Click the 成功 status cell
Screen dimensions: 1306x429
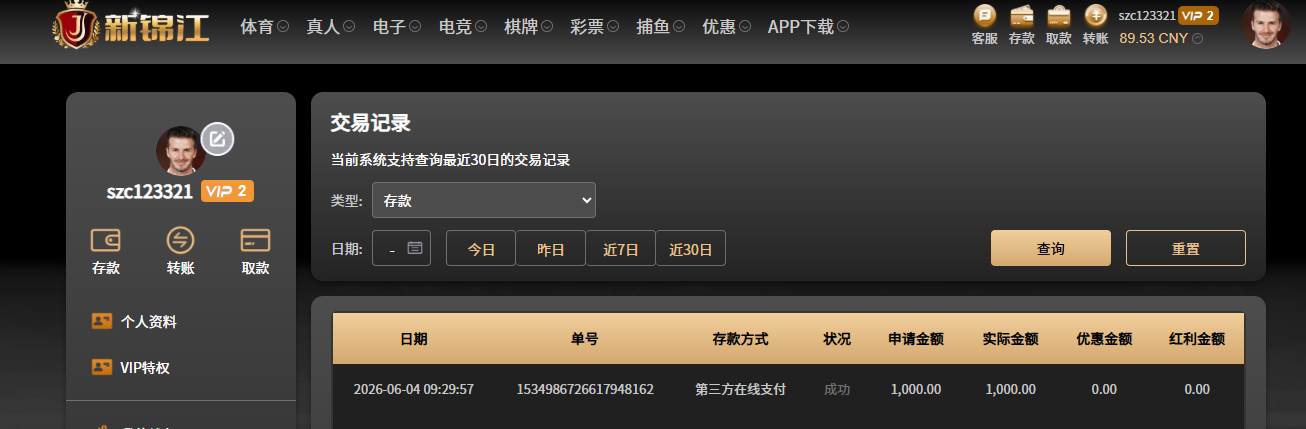(x=837, y=389)
